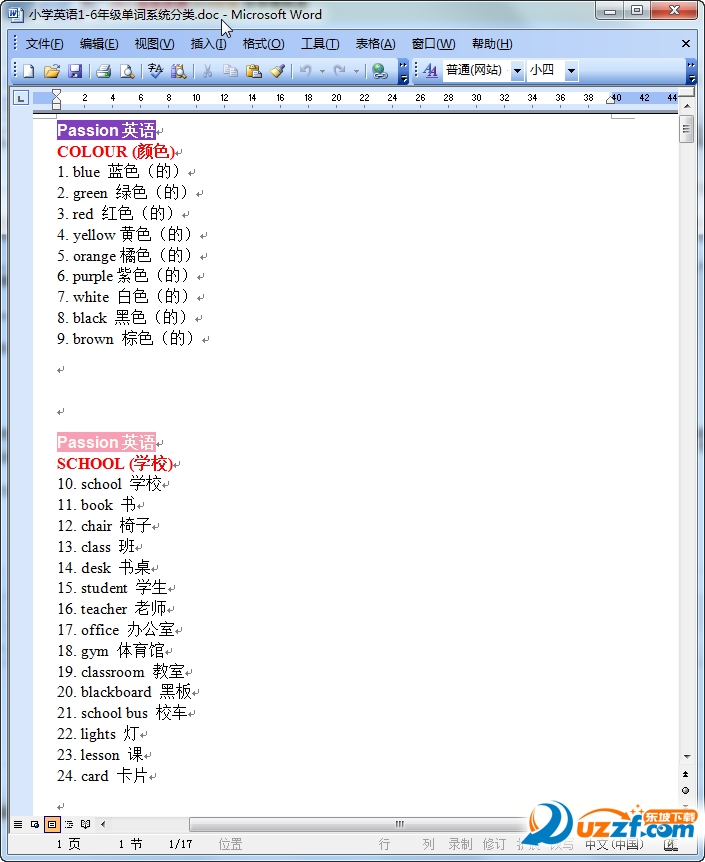Screen dimensions: 705x862
Task: Open the 表格(A) menu
Action: tap(376, 44)
